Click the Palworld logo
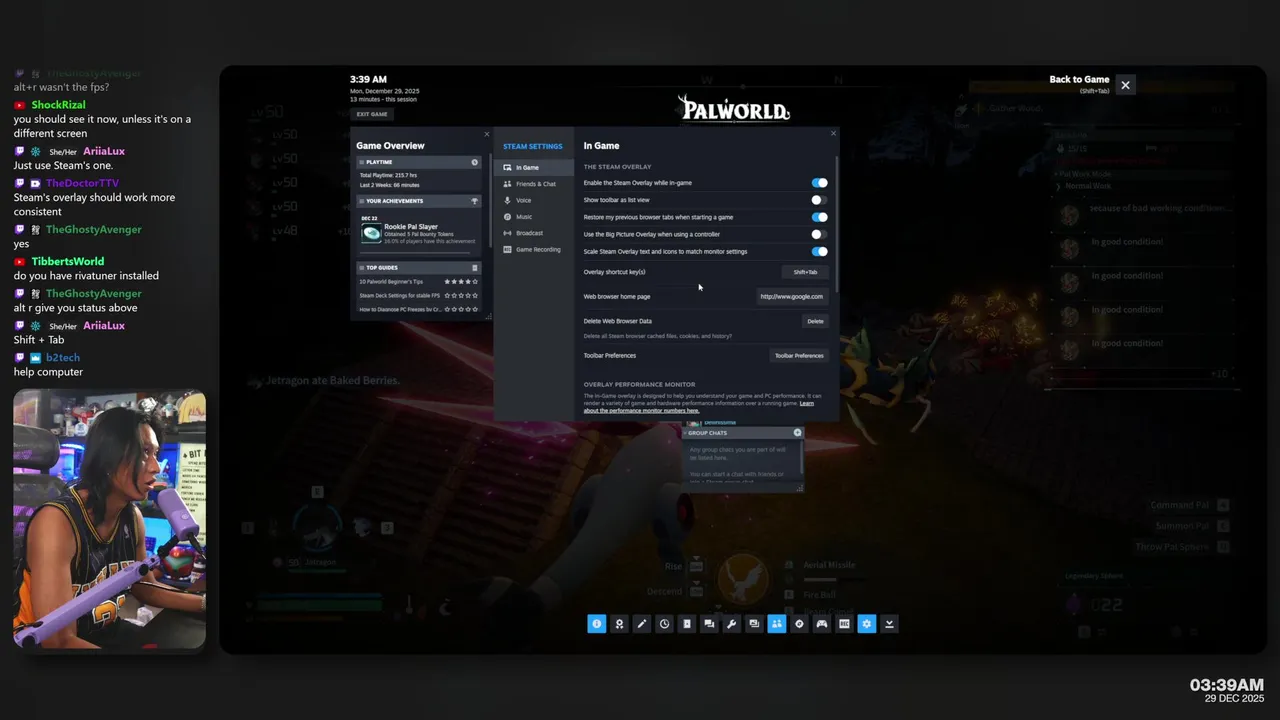The width and height of the screenshot is (1280, 720). point(733,108)
